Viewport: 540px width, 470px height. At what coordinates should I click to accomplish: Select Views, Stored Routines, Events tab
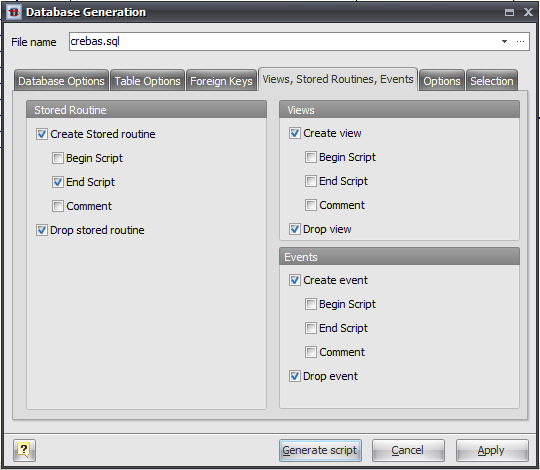338,79
